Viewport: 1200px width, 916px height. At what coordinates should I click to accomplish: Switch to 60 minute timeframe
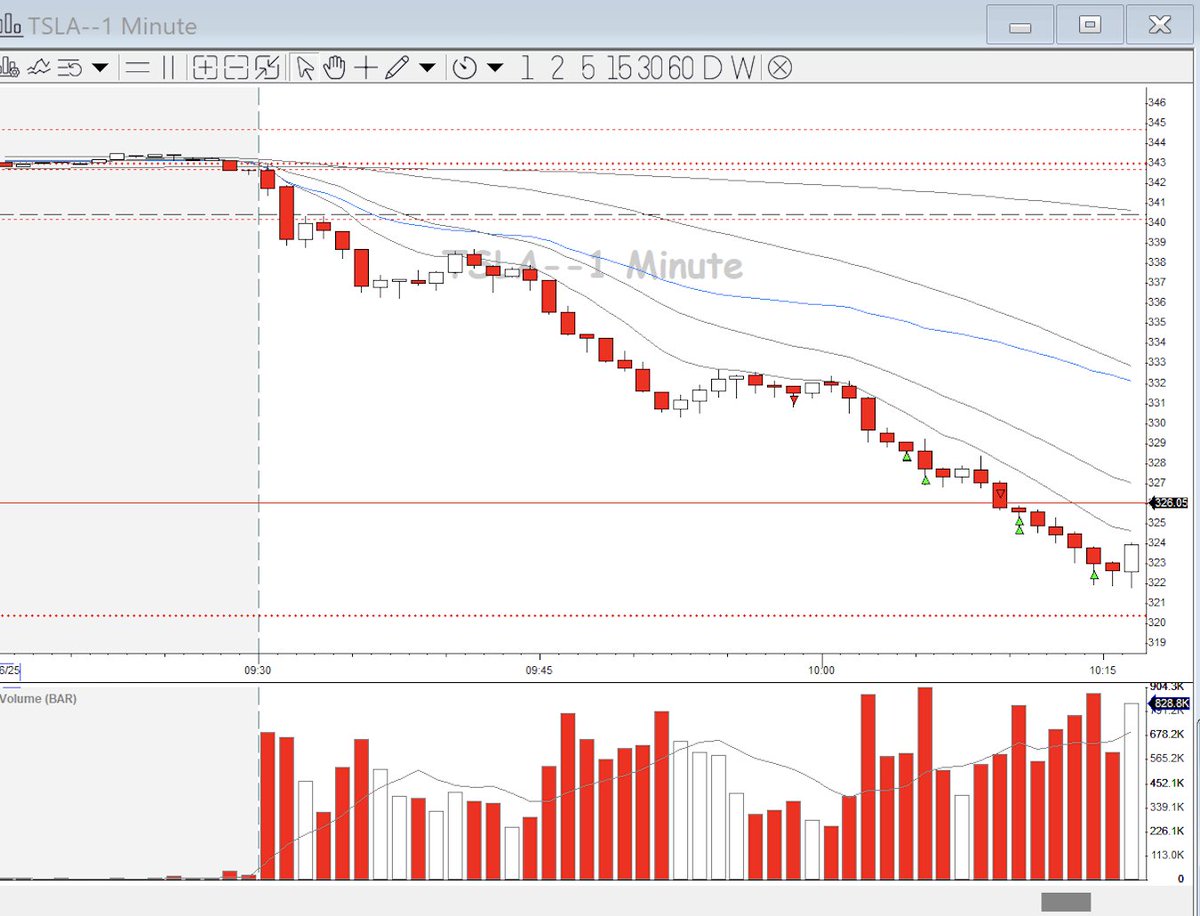pos(681,68)
